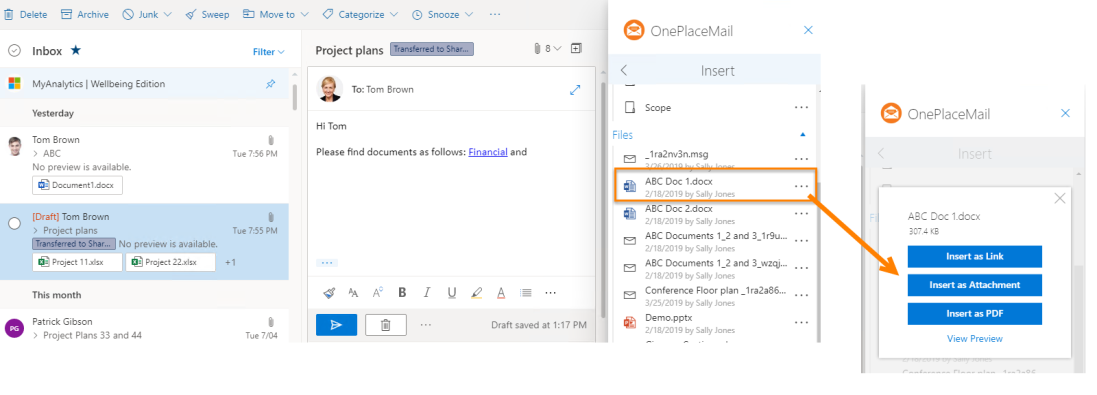Open Project 22.xlsx attachment
The image size is (1097, 395).
(x=171, y=262)
